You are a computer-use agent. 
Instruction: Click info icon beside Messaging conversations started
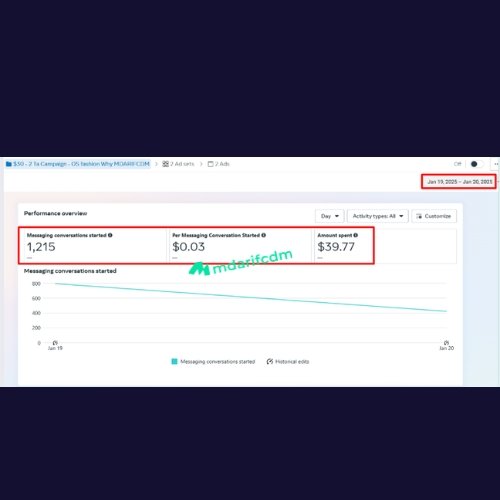click(x=110, y=235)
